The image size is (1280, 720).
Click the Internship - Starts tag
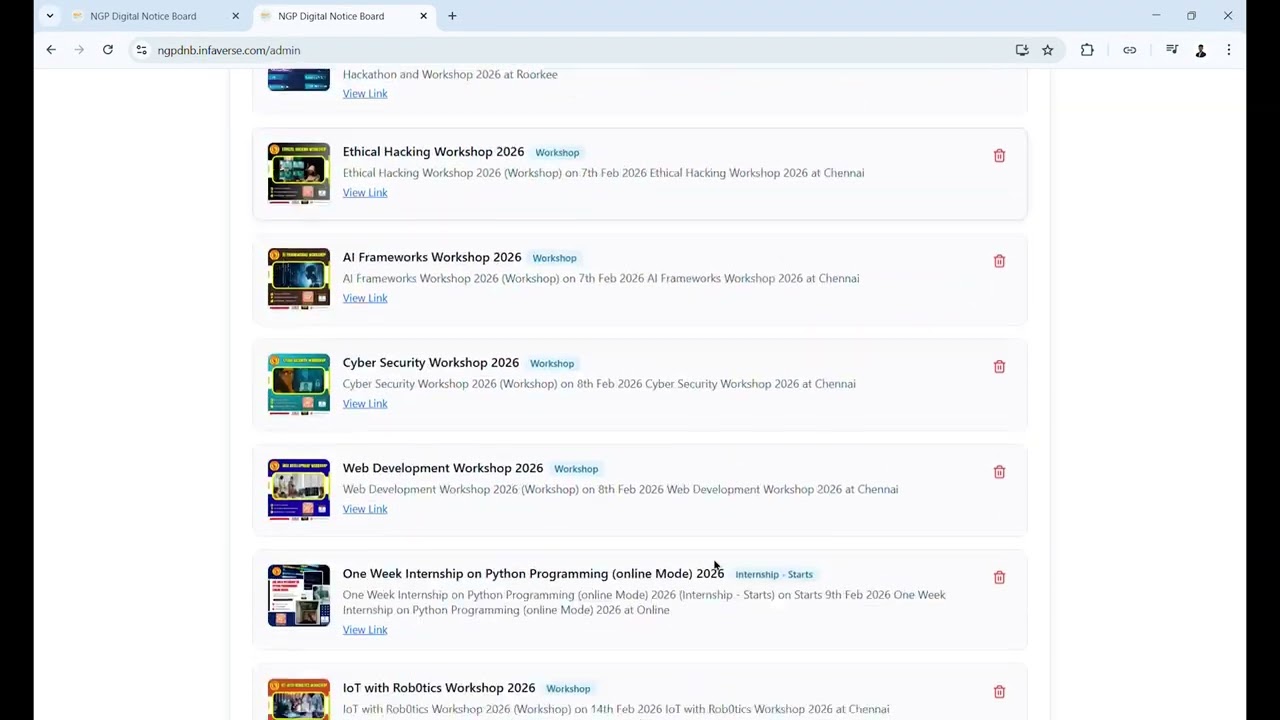pos(774,575)
